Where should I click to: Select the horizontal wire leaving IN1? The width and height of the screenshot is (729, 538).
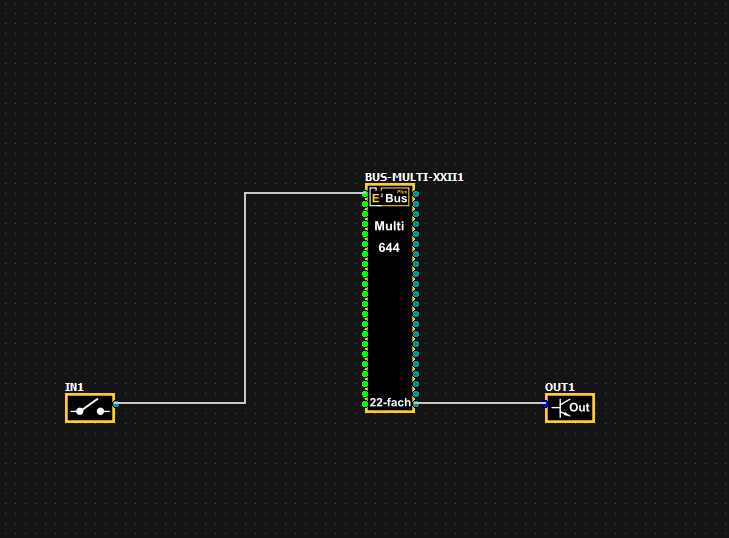click(x=180, y=403)
